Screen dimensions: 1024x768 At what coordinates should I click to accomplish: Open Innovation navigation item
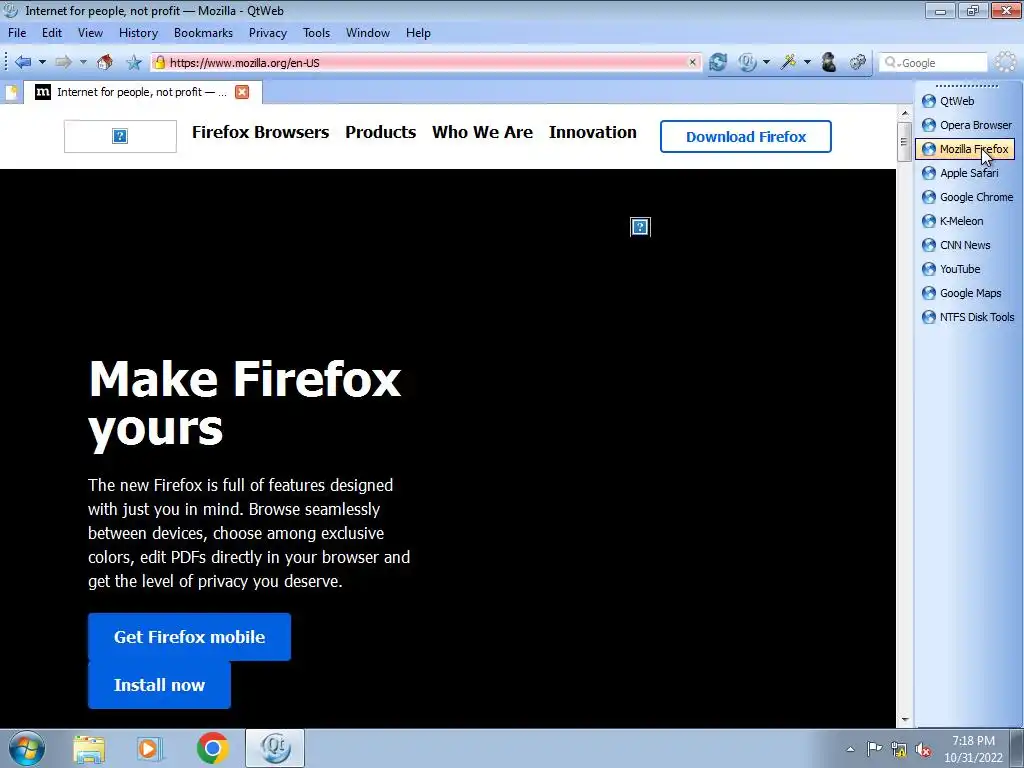point(592,132)
